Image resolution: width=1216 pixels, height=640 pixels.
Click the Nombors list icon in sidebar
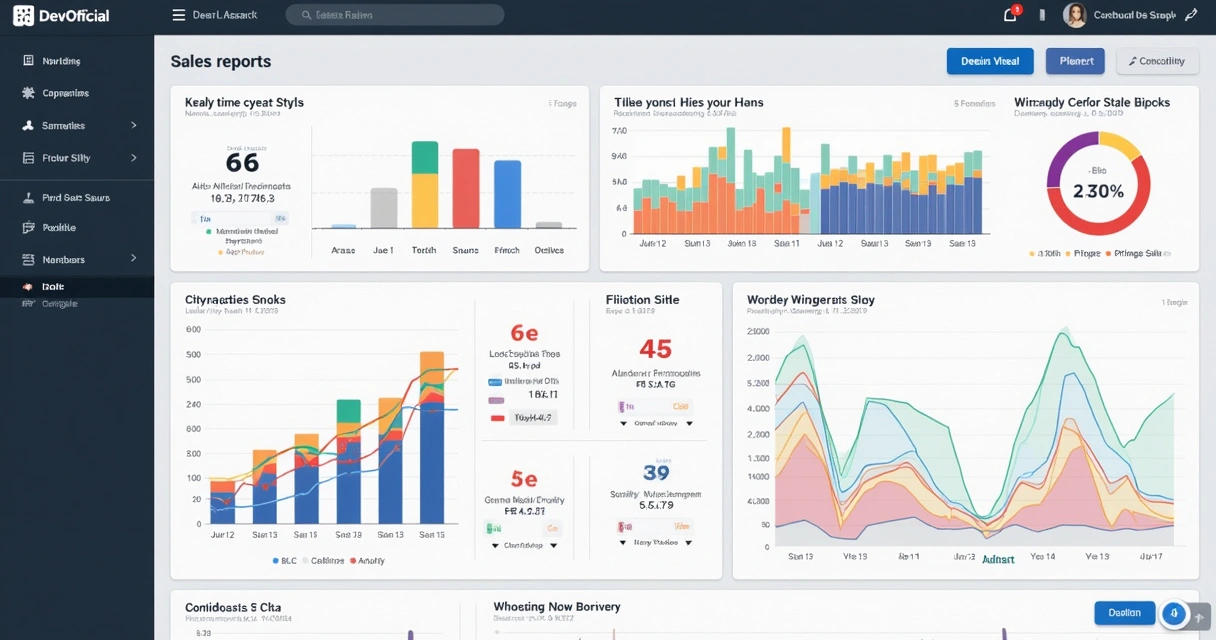[x=28, y=259]
